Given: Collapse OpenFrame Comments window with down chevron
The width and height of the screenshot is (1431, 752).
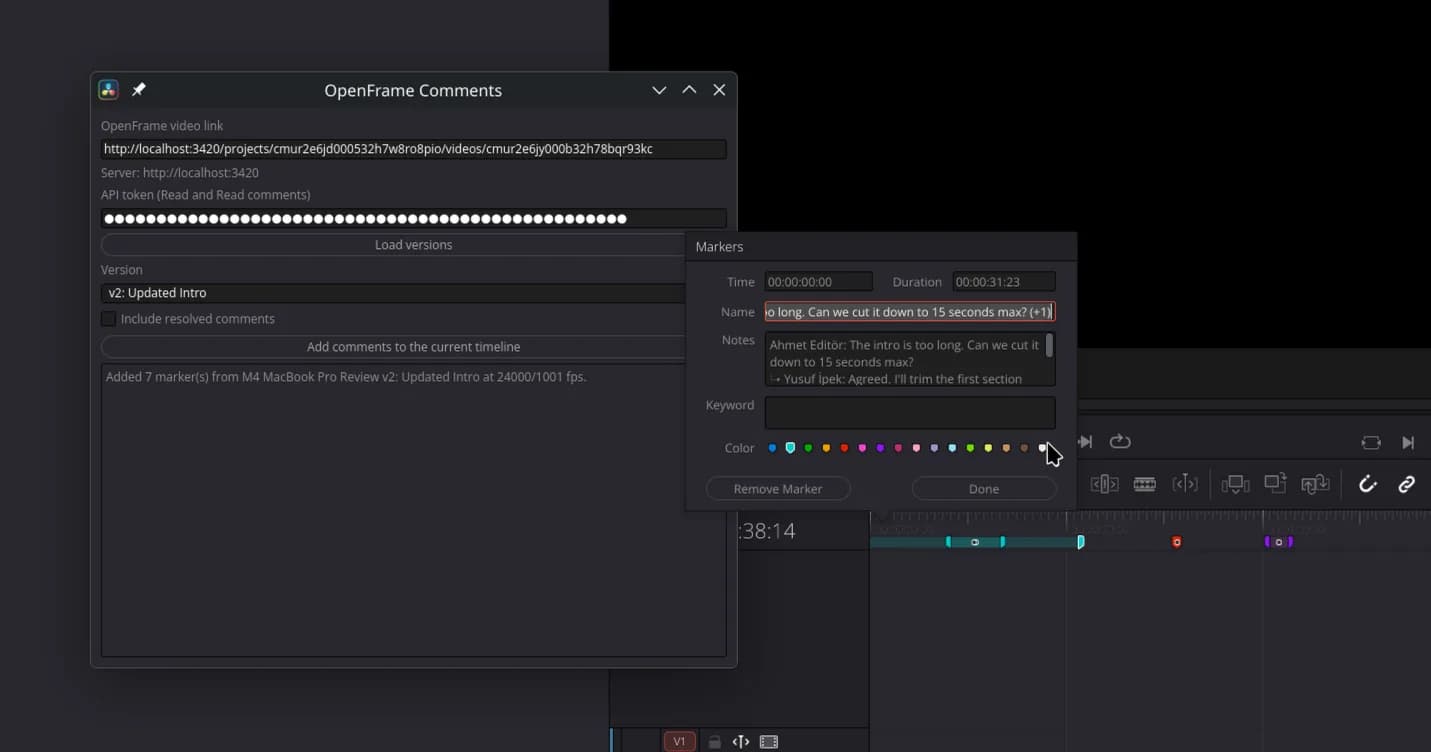Looking at the screenshot, I should click(659, 90).
